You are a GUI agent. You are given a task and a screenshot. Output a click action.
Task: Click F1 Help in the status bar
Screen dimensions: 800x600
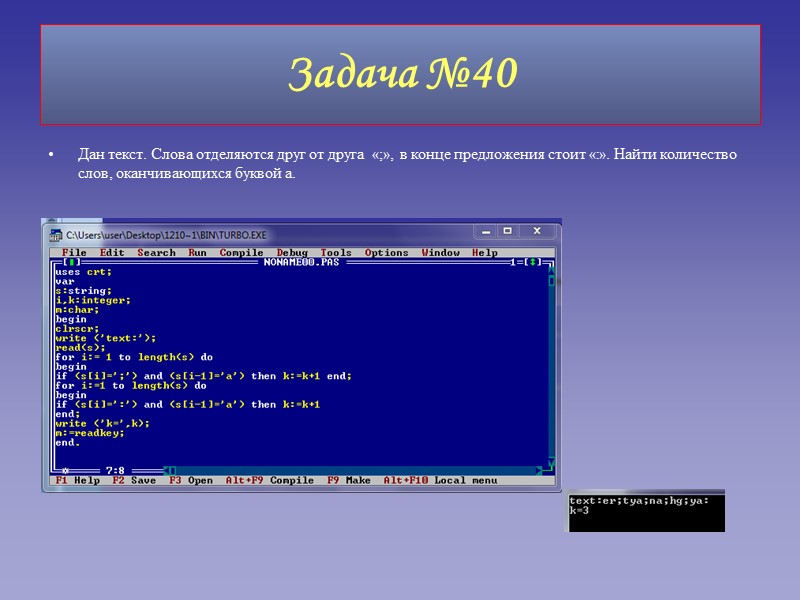[78, 480]
